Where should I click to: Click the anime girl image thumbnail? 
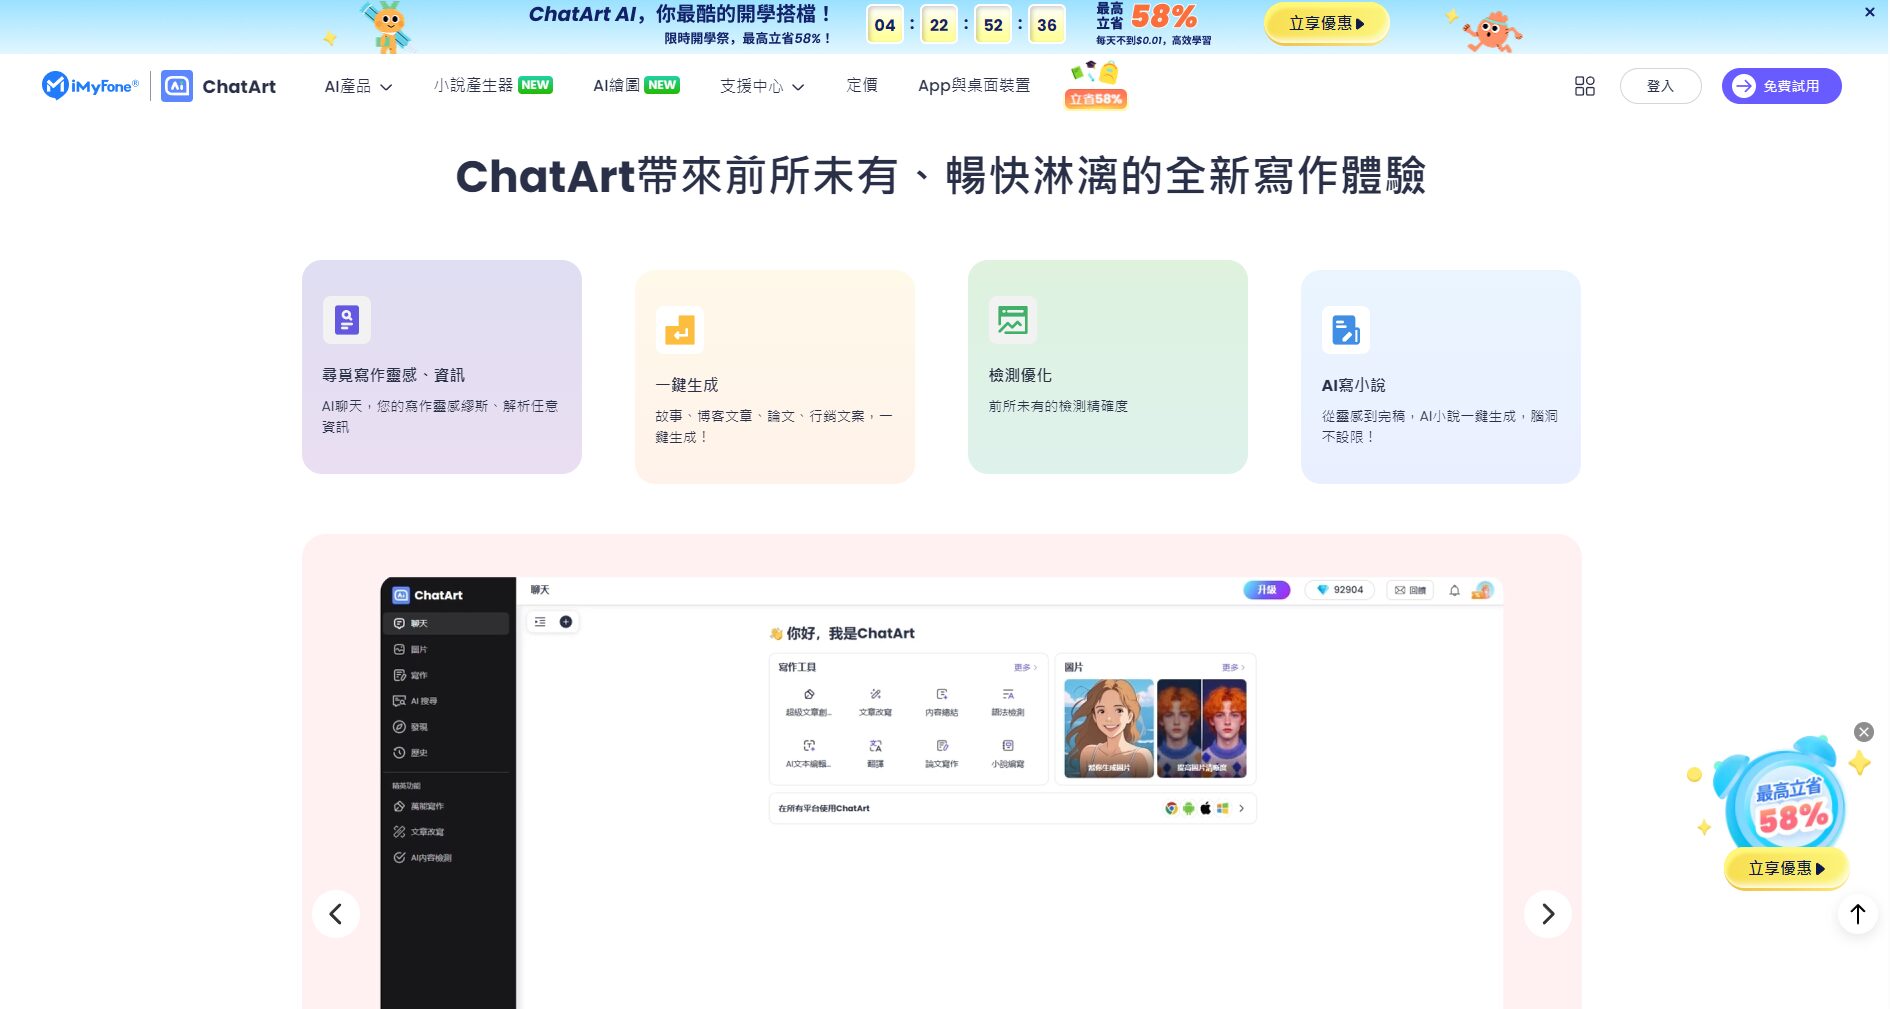[1109, 728]
